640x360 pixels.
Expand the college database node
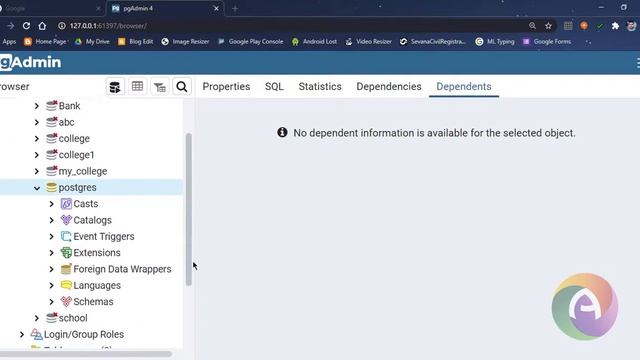click(37, 139)
